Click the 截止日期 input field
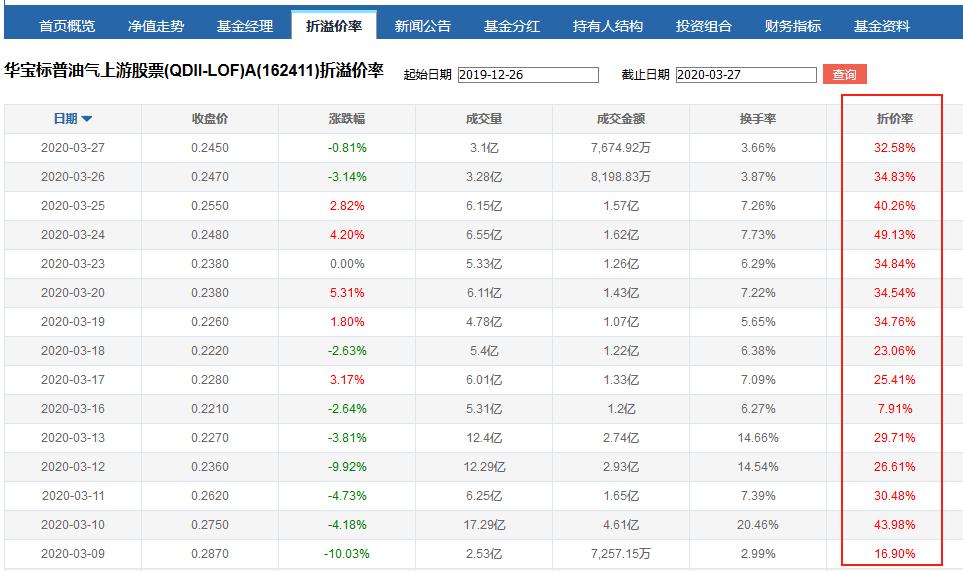963x571 pixels. [x=746, y=75]
